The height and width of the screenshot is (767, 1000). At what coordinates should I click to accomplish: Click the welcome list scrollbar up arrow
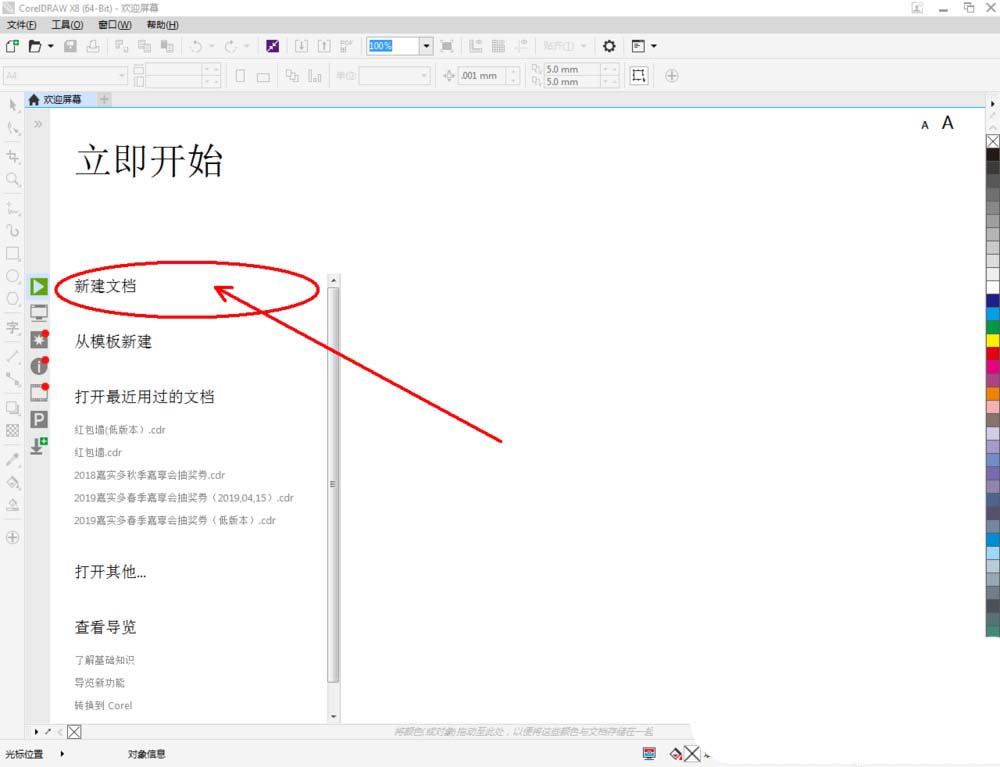click(x=334, y=280)
